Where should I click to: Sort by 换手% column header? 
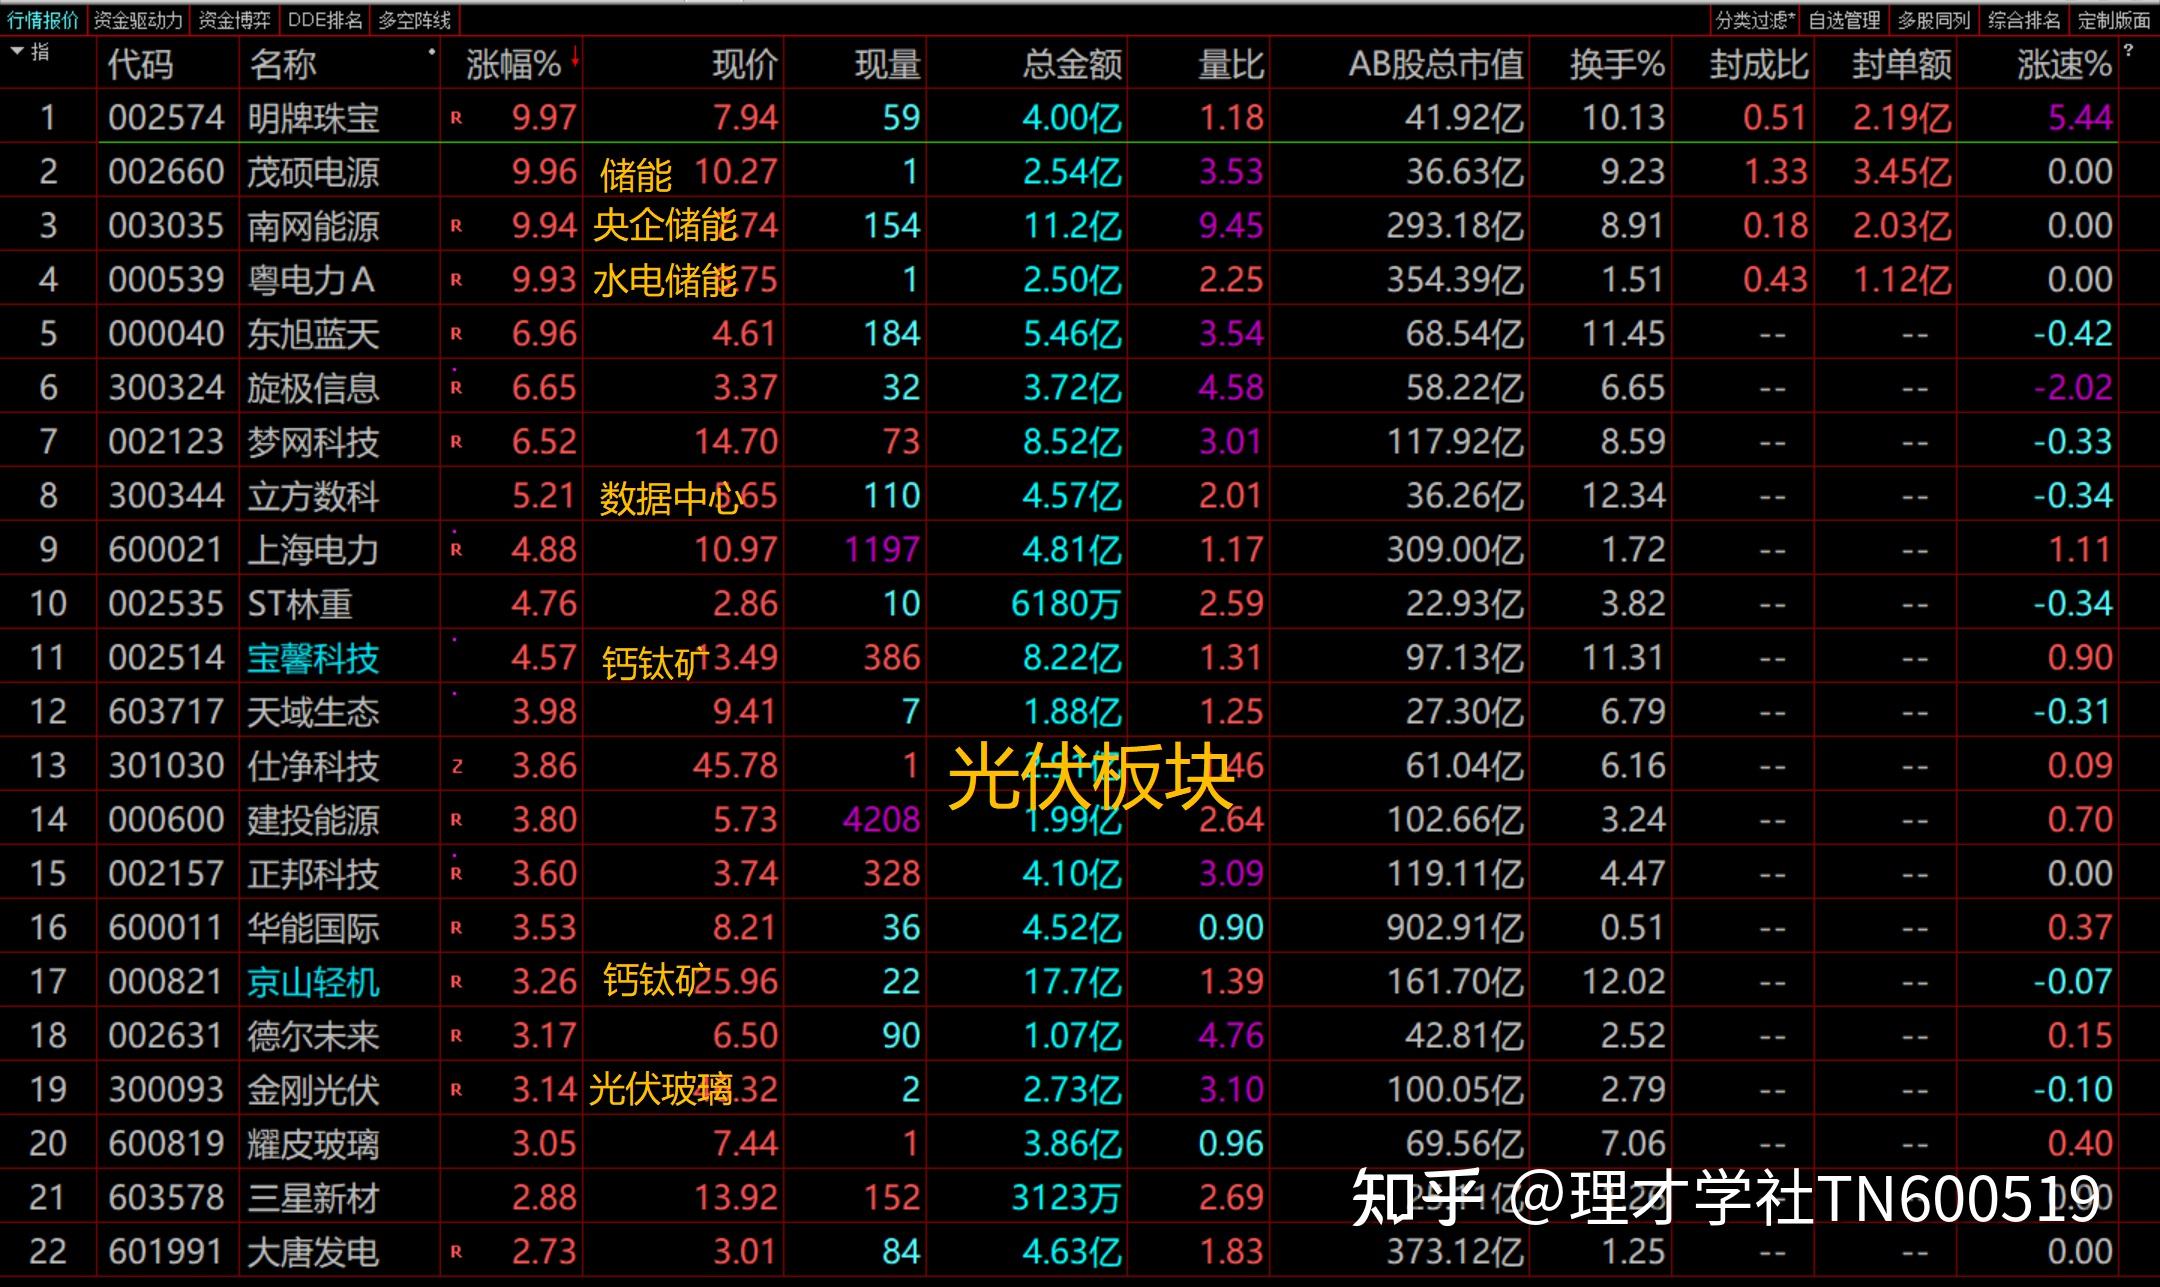(x=1617, y=65)
